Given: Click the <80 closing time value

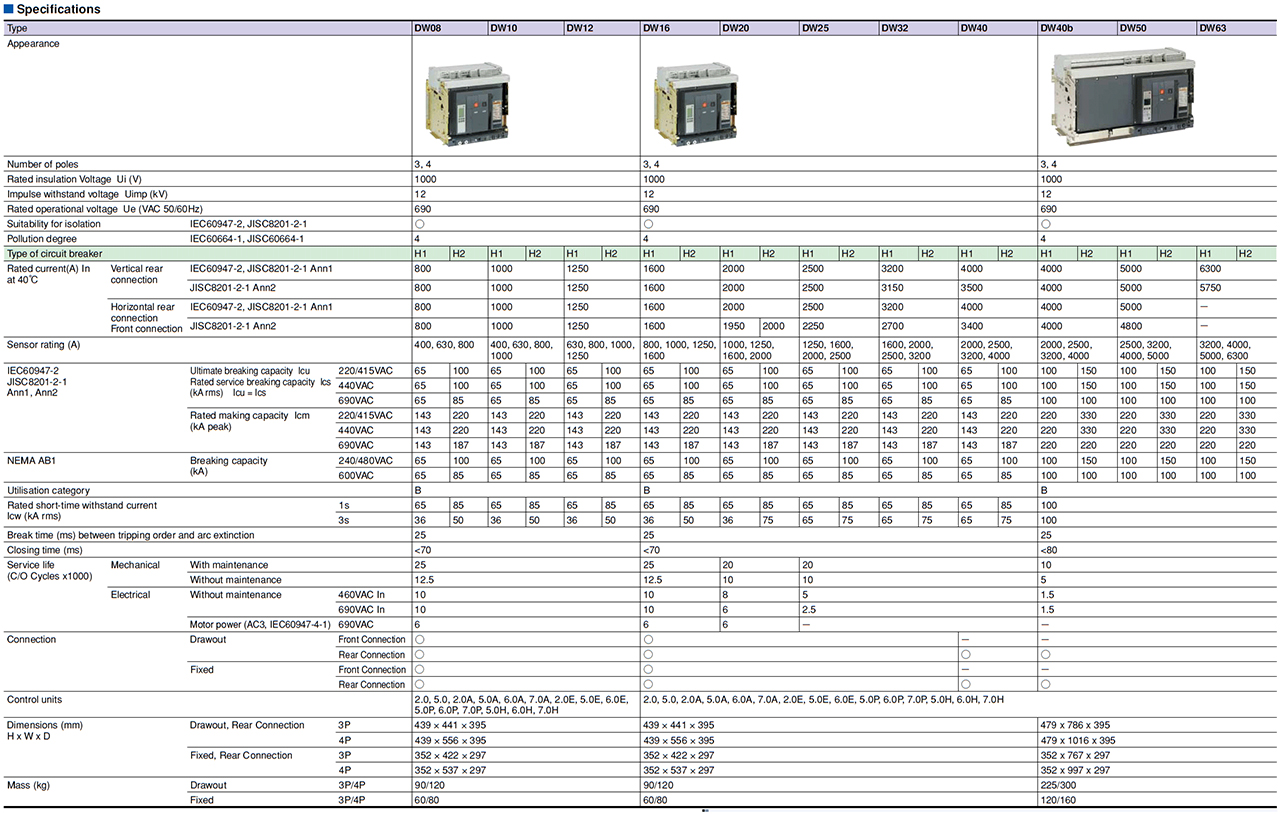Looking at the screenshot, I should [1048, 550].
